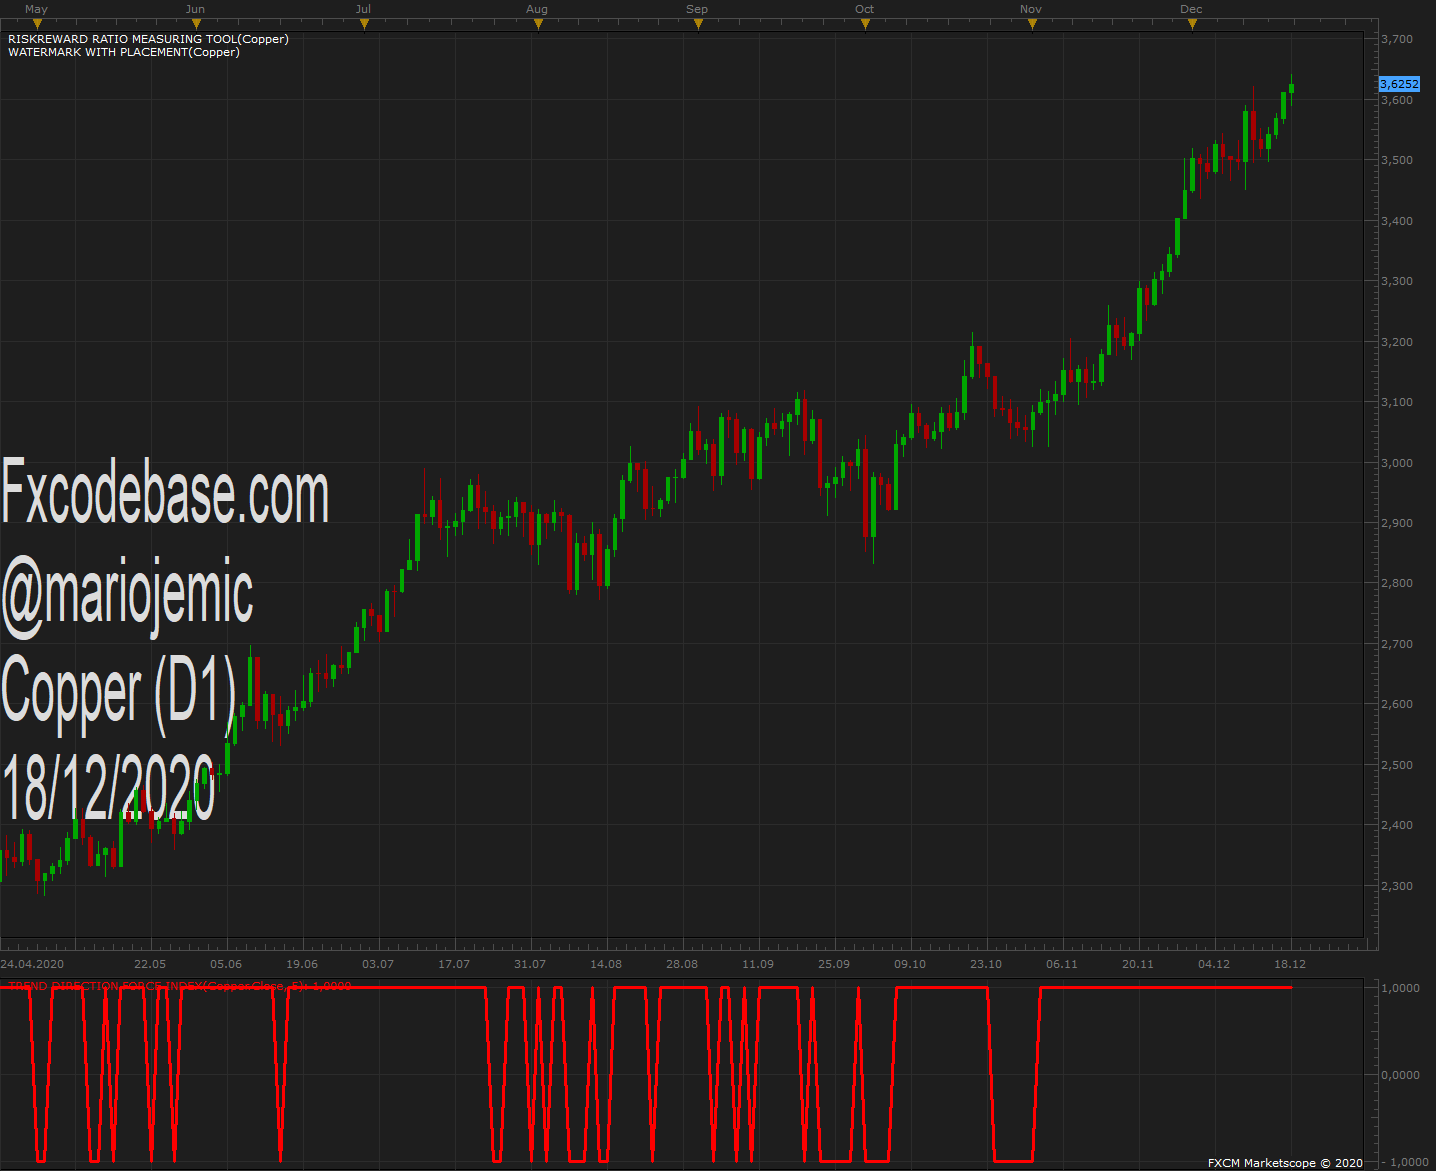Viewport: 1436px width, 1171px height.
Task: Click the 24.04.2020 date axis label
Action: [32, 964]
